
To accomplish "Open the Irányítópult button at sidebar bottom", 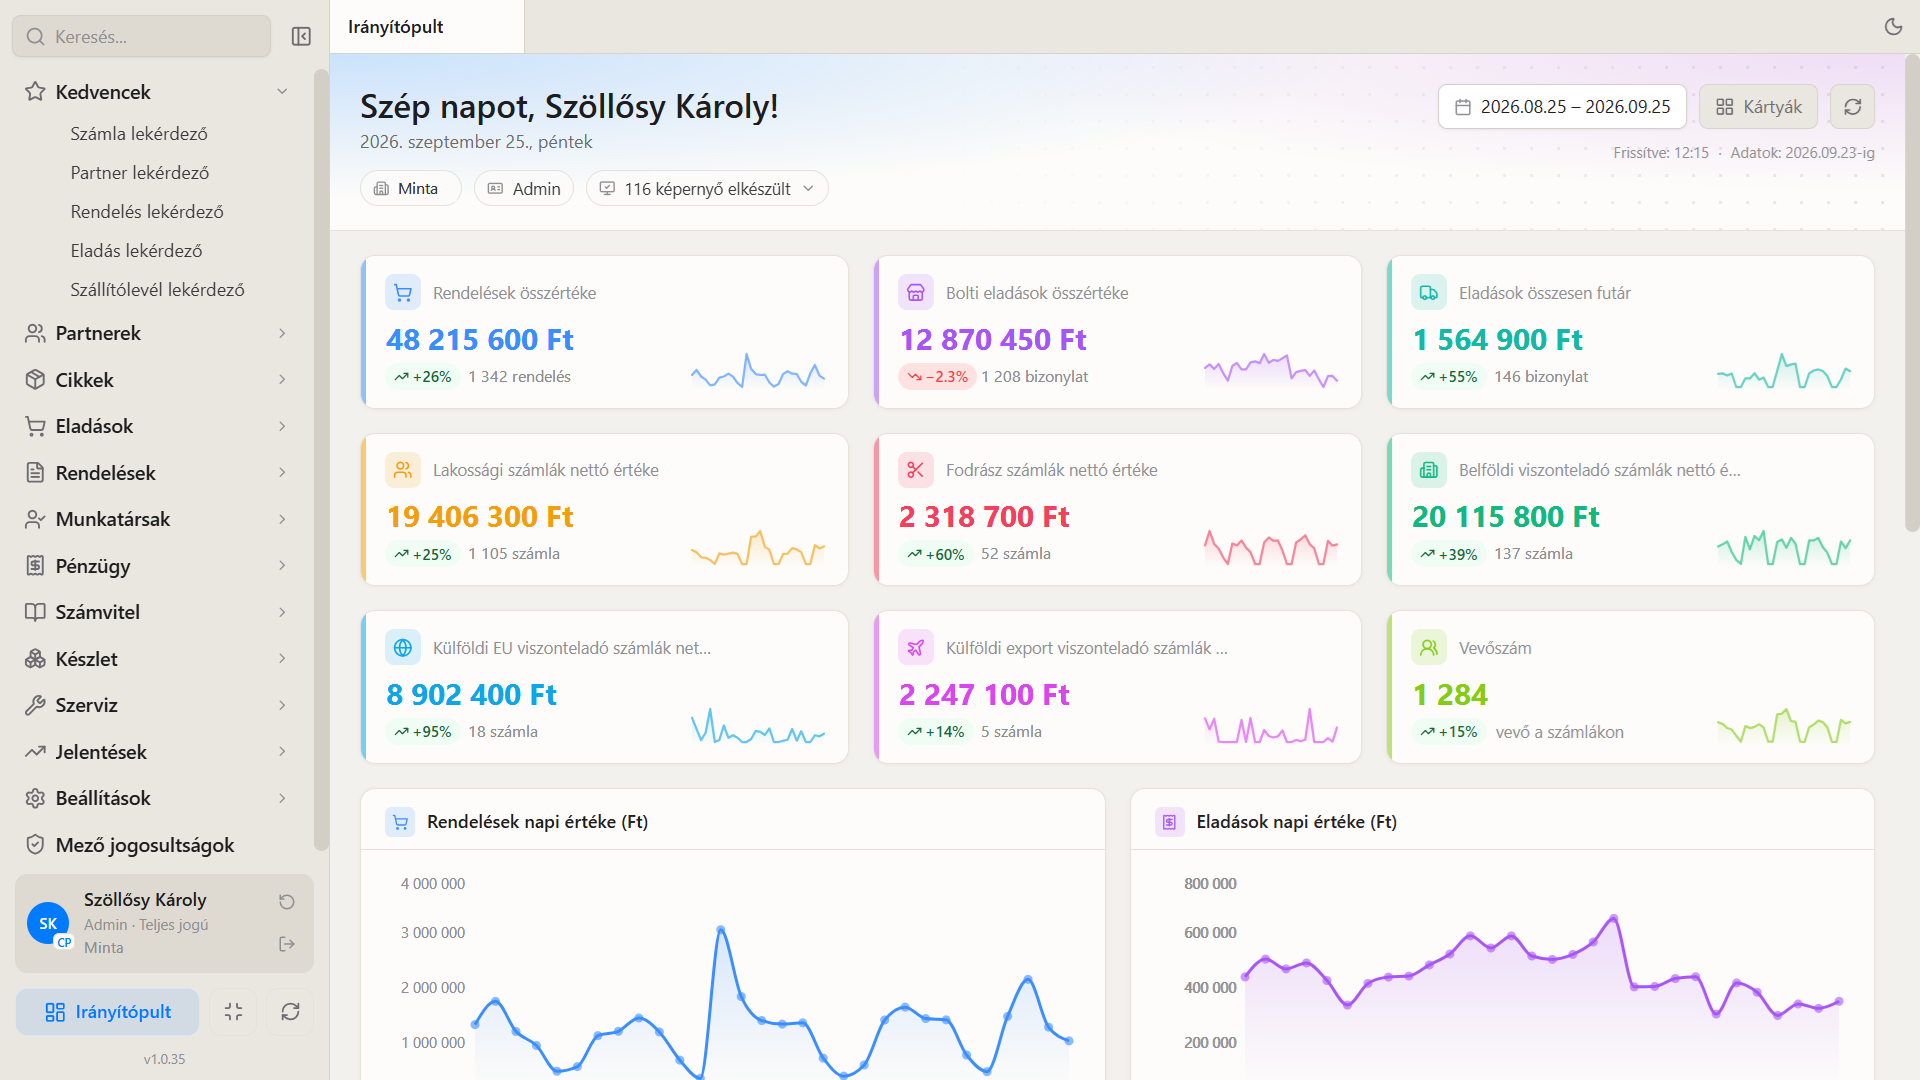I will click(x=107, y=1012).
